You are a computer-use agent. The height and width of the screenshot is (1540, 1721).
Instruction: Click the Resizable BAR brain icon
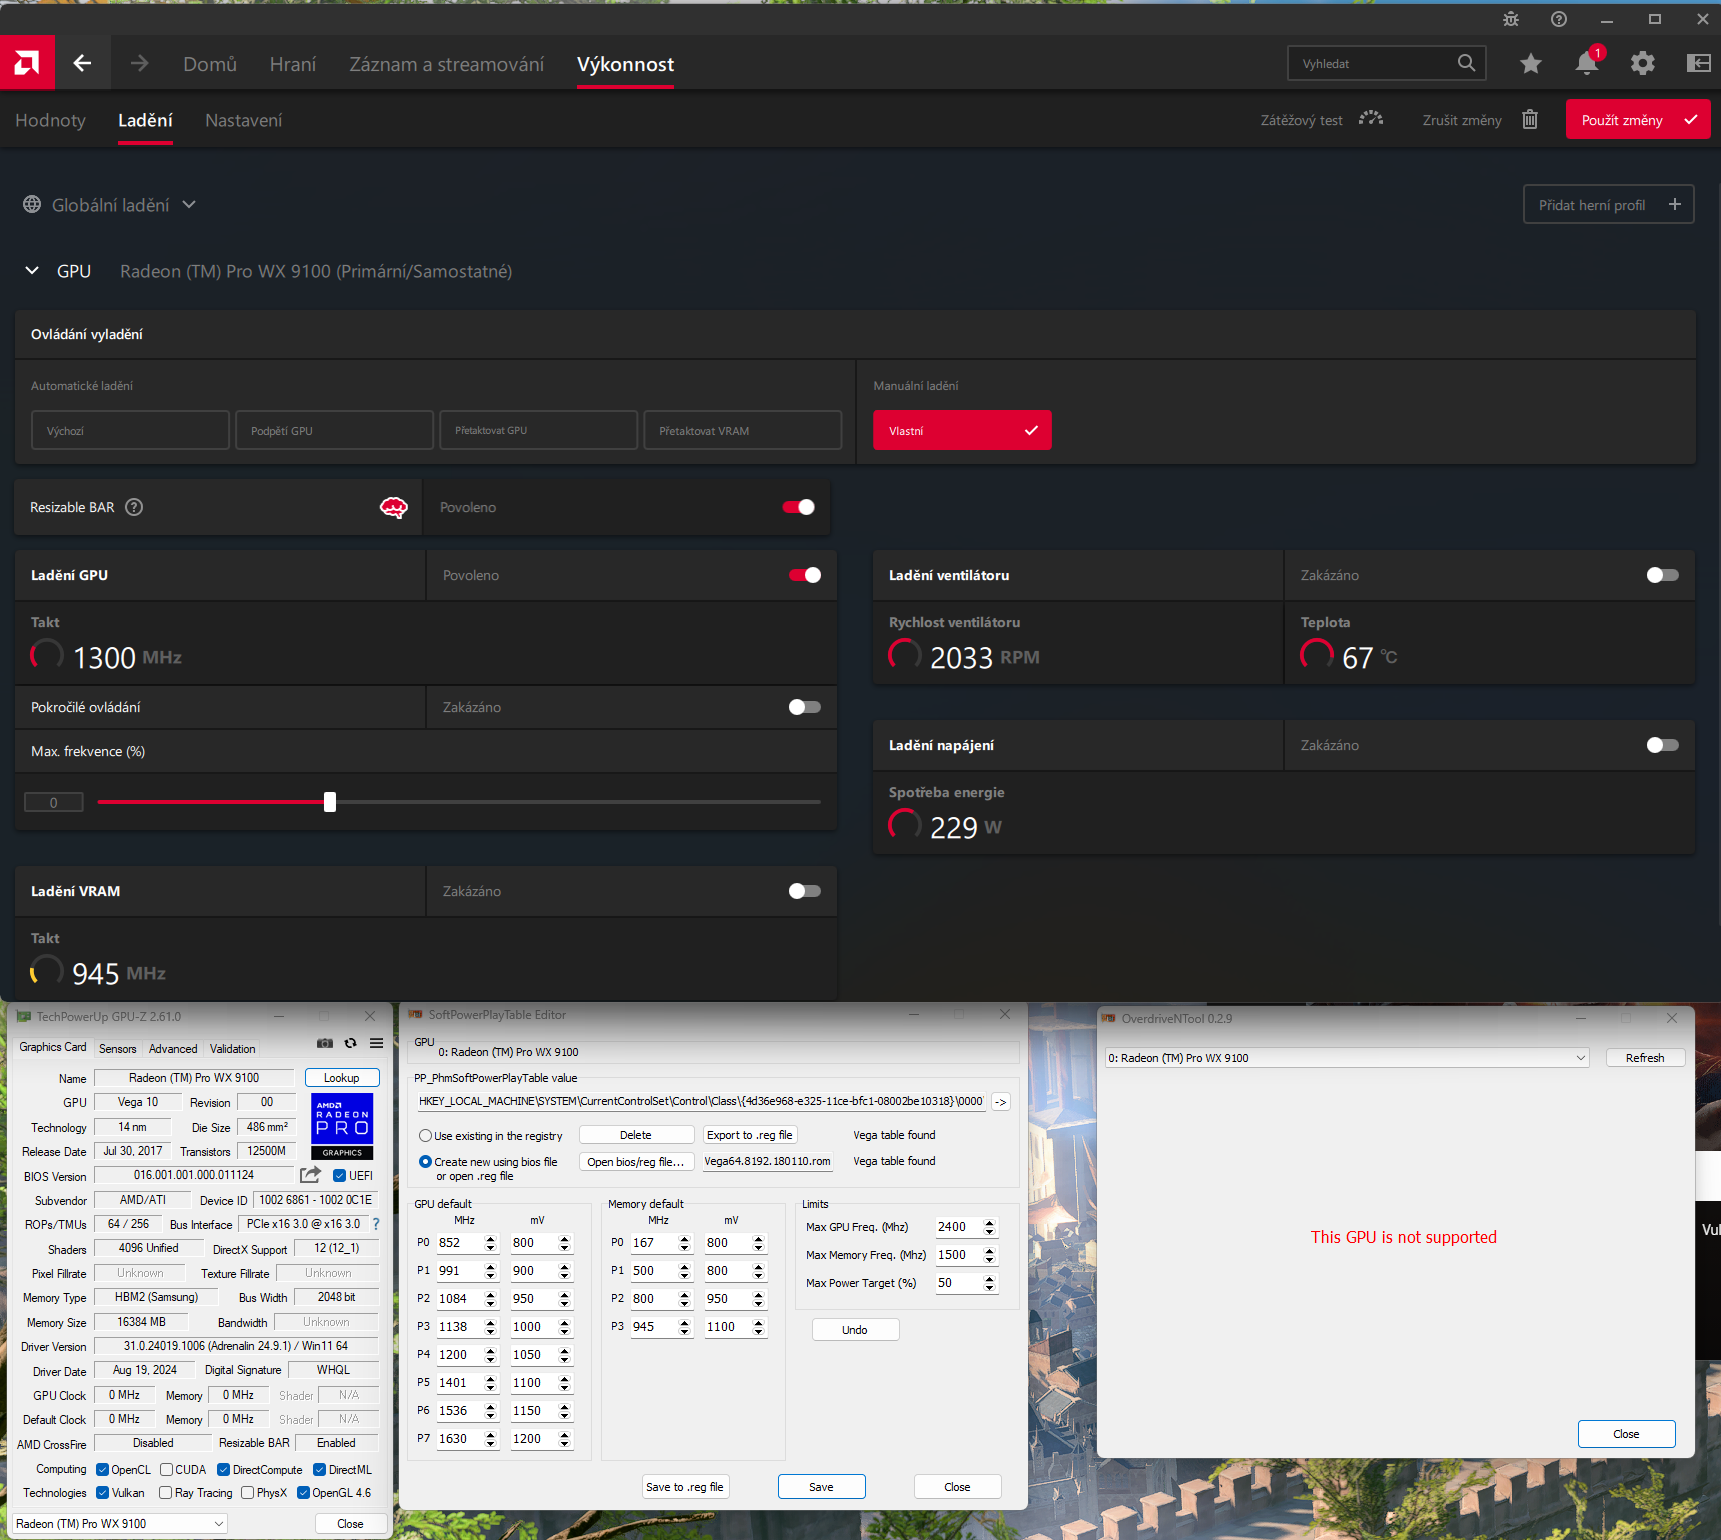click(394, 507)
